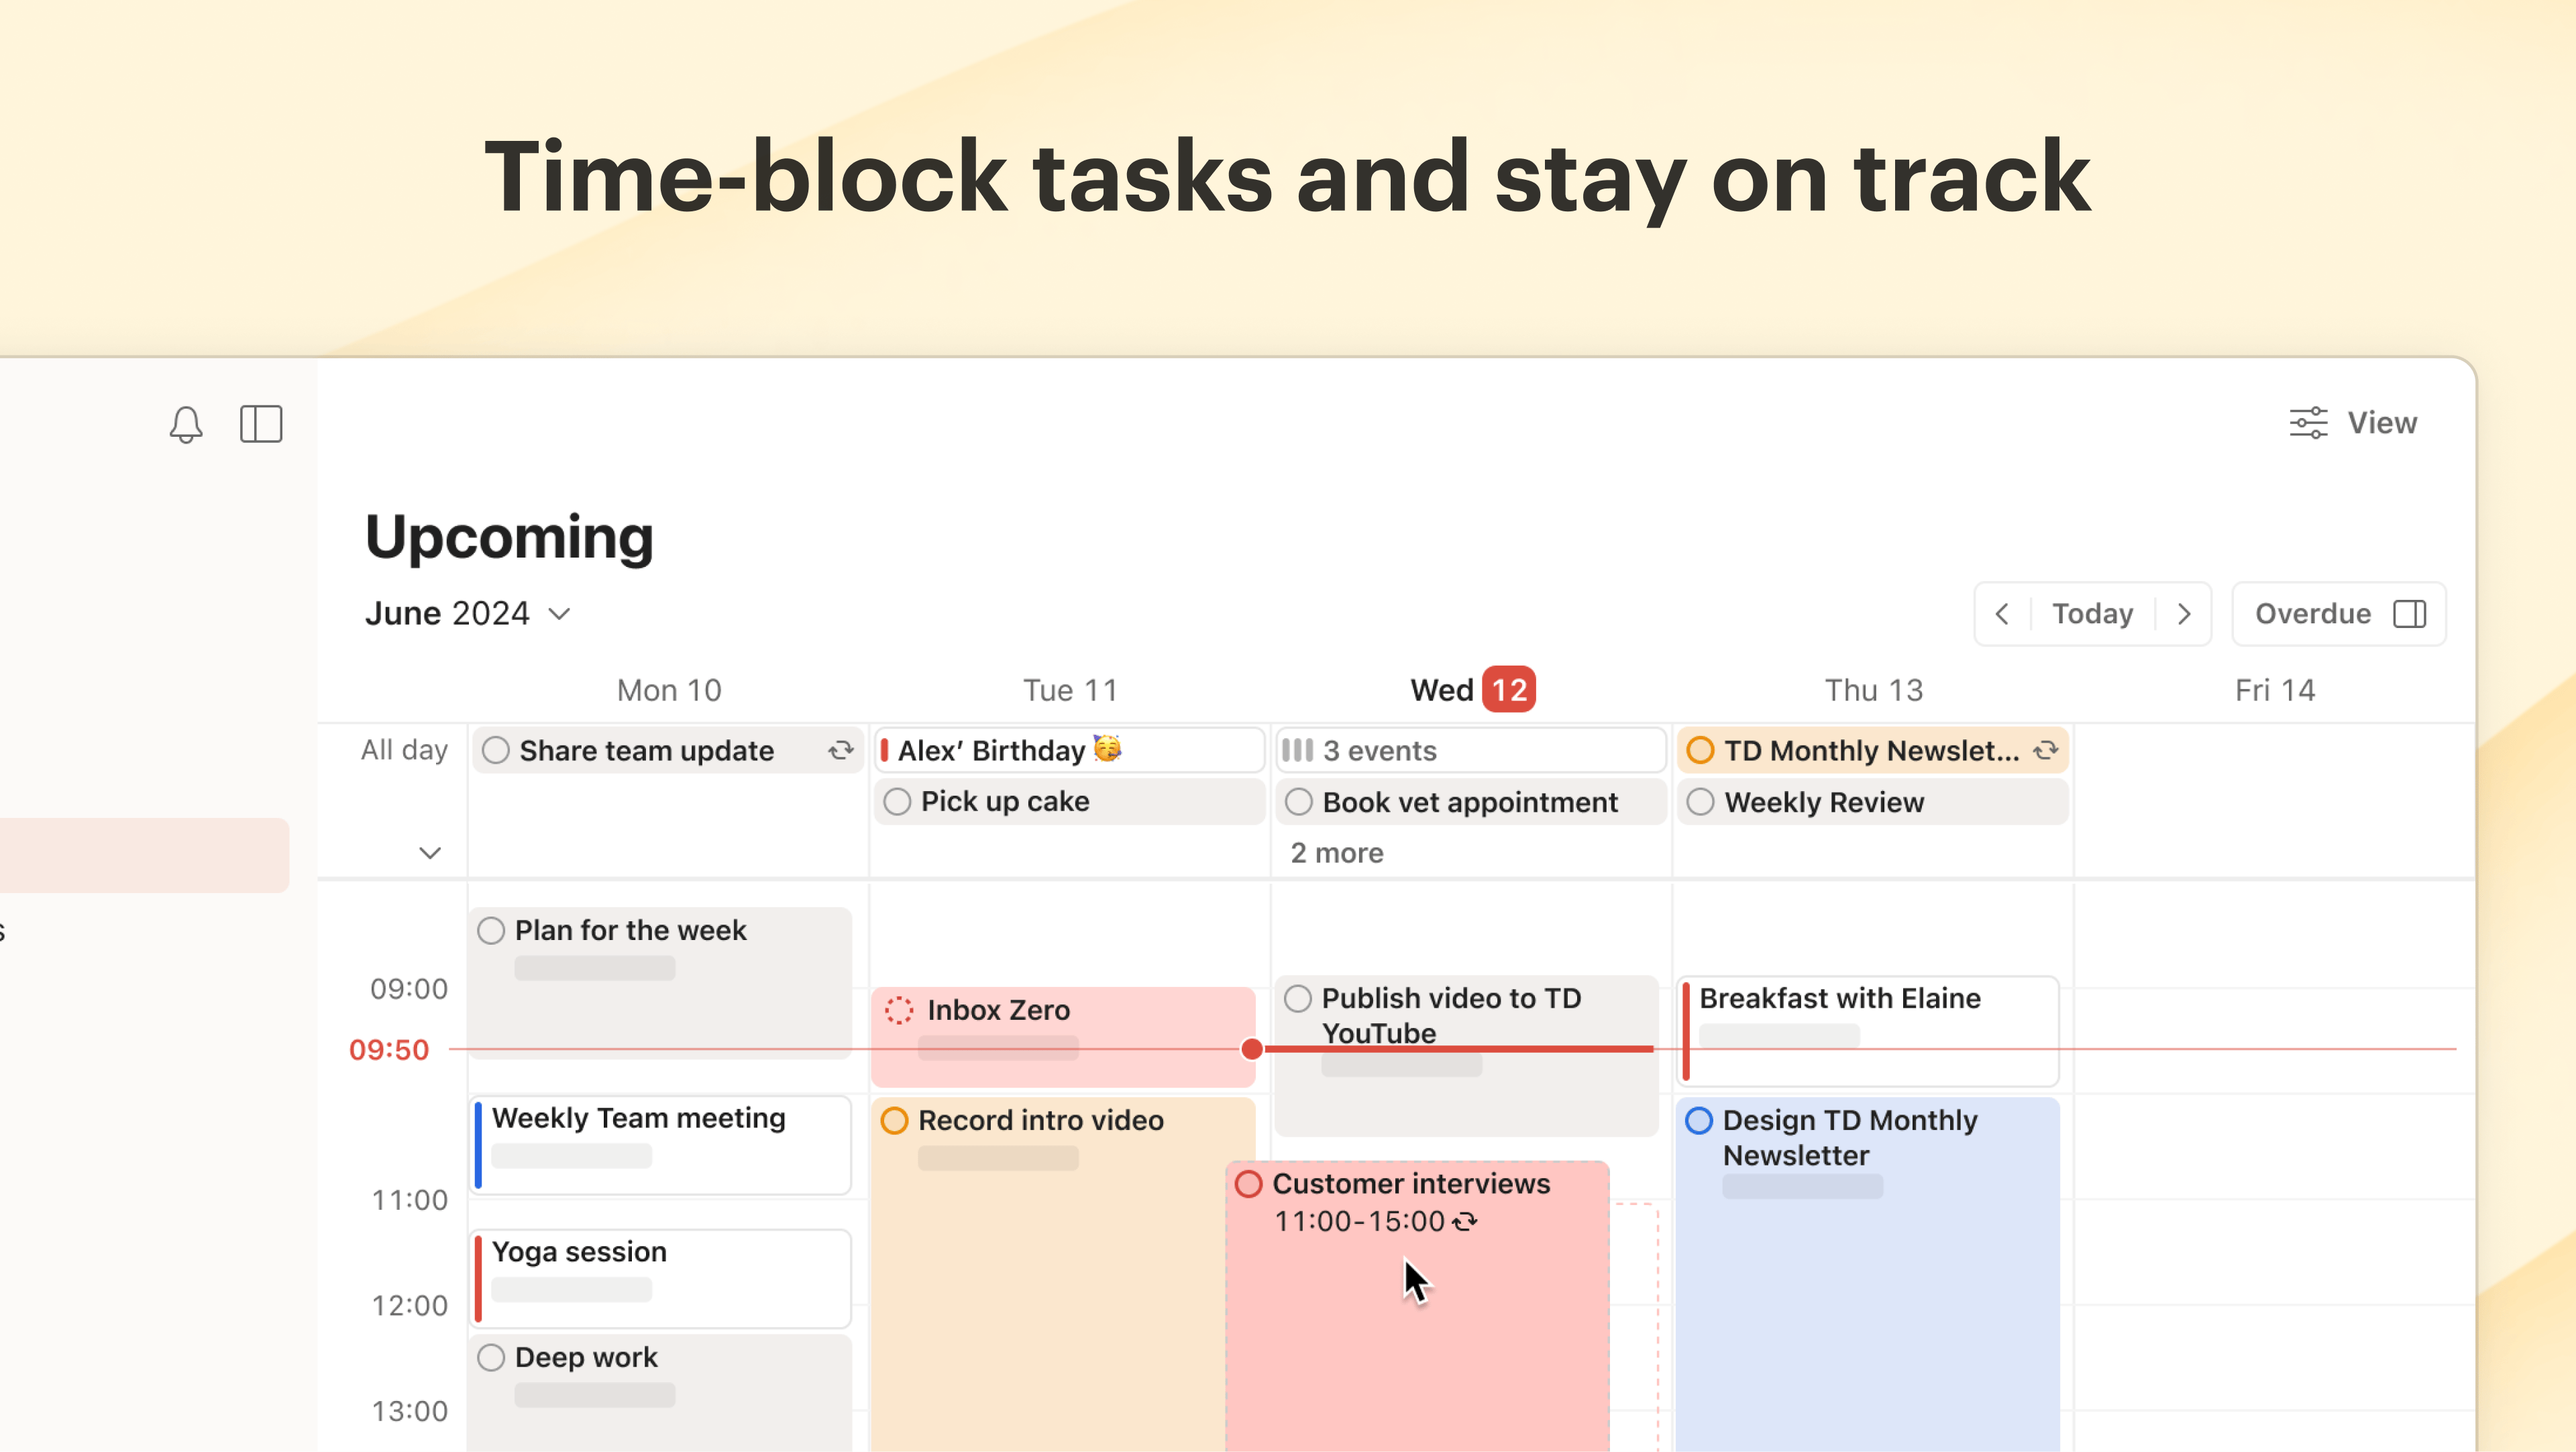The image size is (2576, 1452).
Task: Click the 3 events calendar bars icon
Action: point(1297,750)
